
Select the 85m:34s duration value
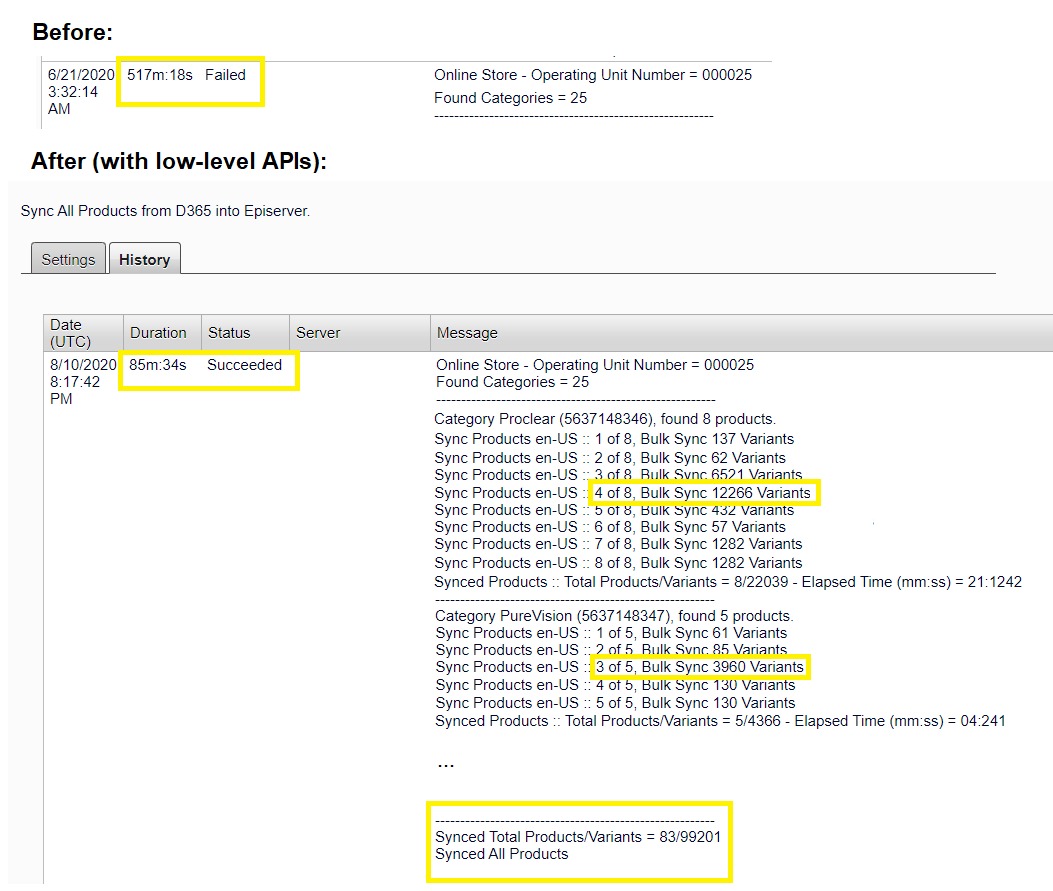157,365
